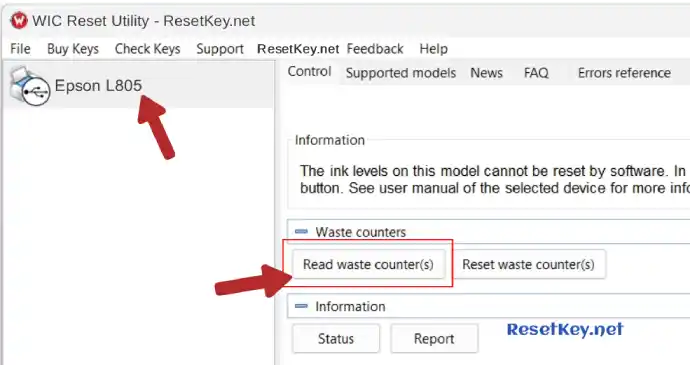Open the File menu
Viewport: 690px width, 365px height.
tap(20, 48)
